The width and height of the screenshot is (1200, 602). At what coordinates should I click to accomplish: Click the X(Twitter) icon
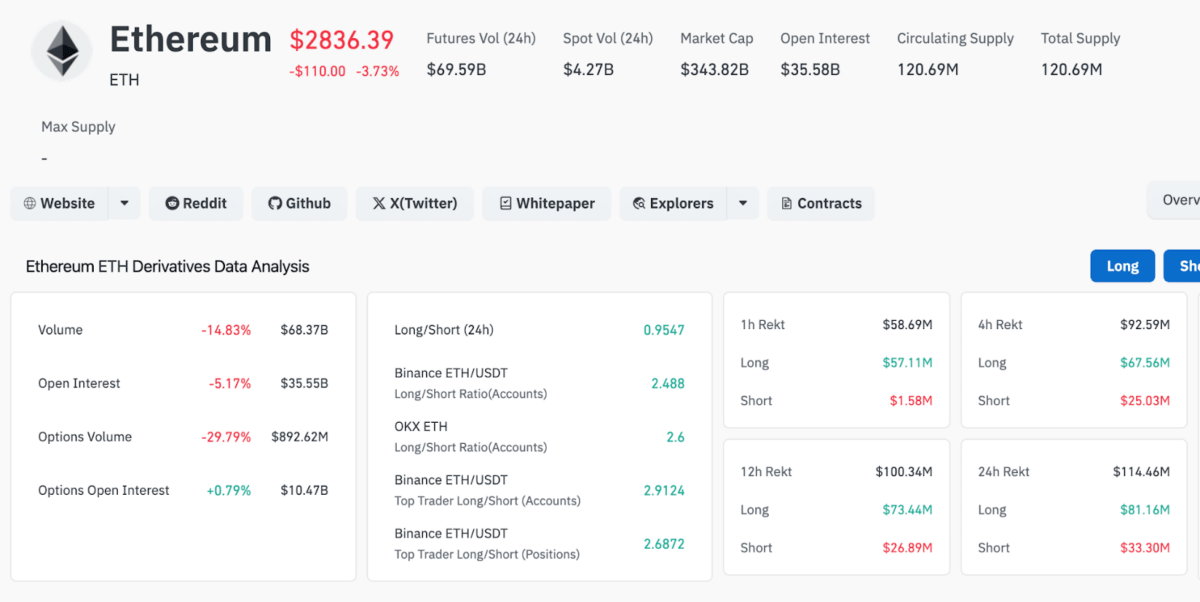[380, 203]
